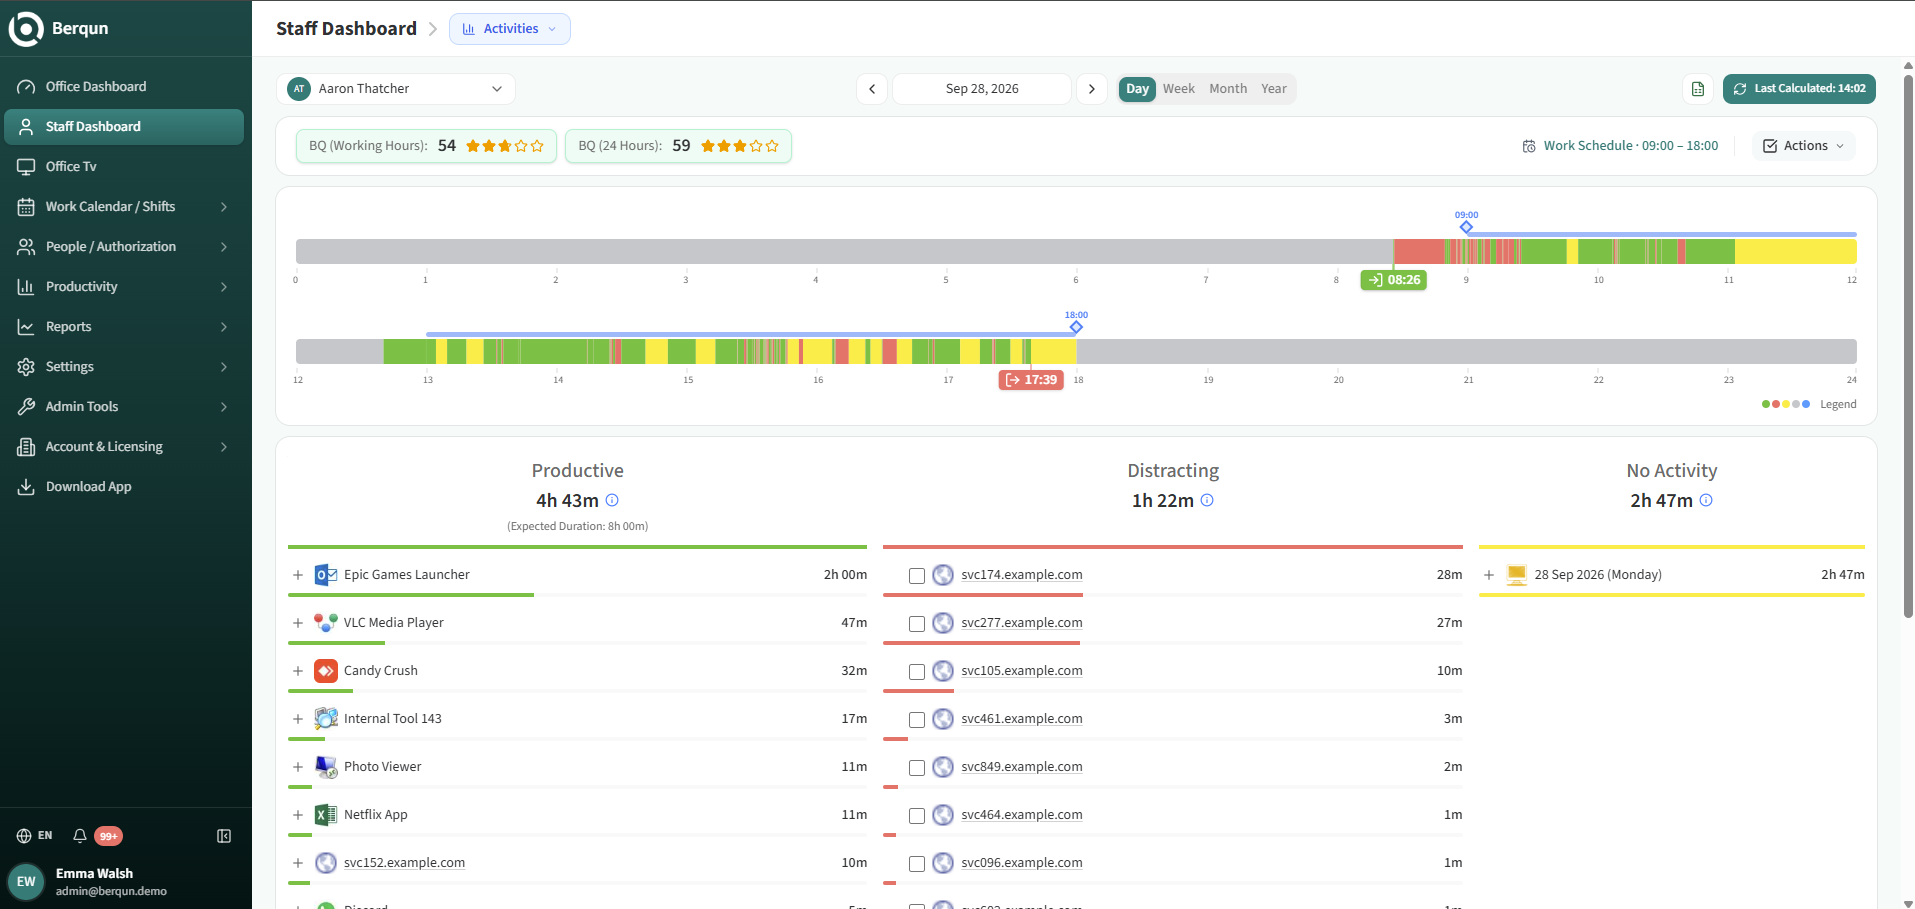Open Download App link

tap(124, 487)
